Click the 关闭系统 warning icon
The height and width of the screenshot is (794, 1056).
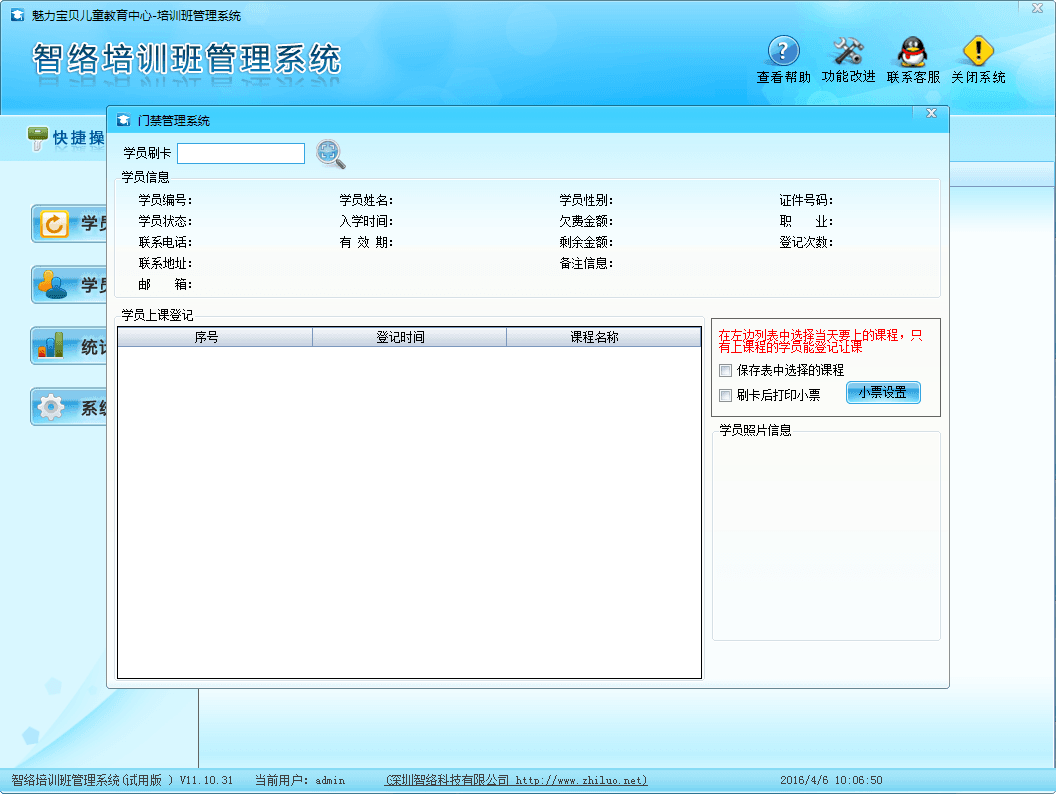coord(977,52)
